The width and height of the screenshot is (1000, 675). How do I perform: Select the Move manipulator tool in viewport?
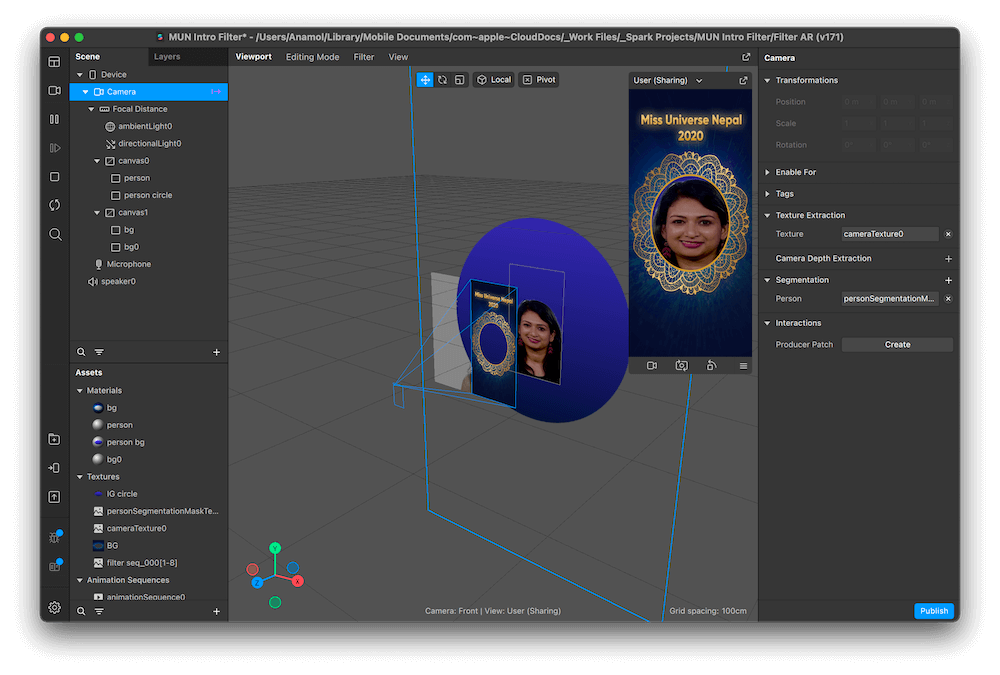[425, 80]
